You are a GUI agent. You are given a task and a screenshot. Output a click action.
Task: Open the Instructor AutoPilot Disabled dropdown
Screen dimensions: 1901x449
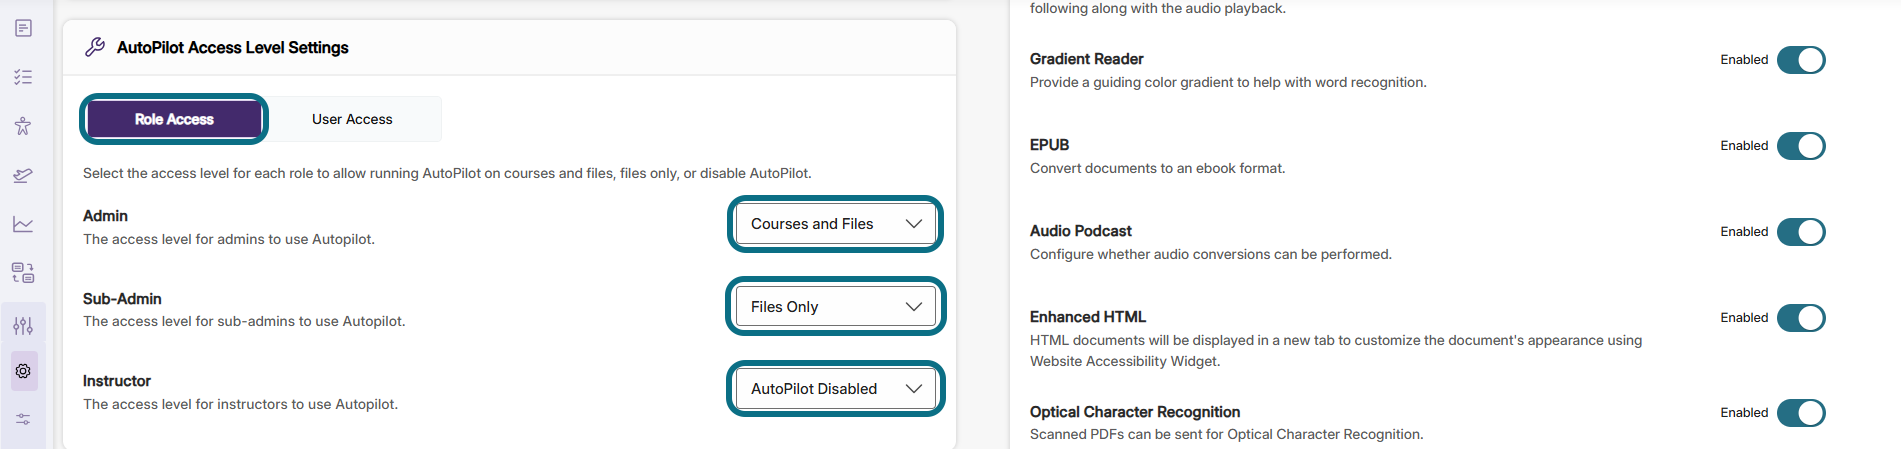(x=836, y=389)
